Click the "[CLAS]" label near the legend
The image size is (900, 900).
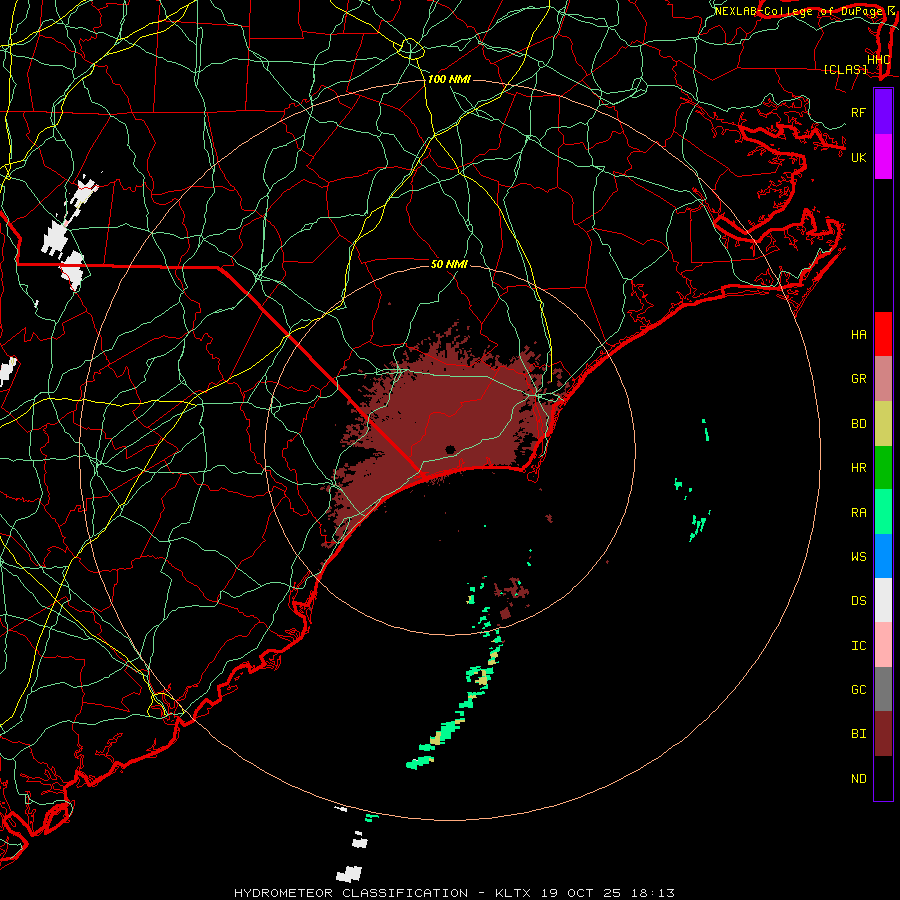point(845,70)
